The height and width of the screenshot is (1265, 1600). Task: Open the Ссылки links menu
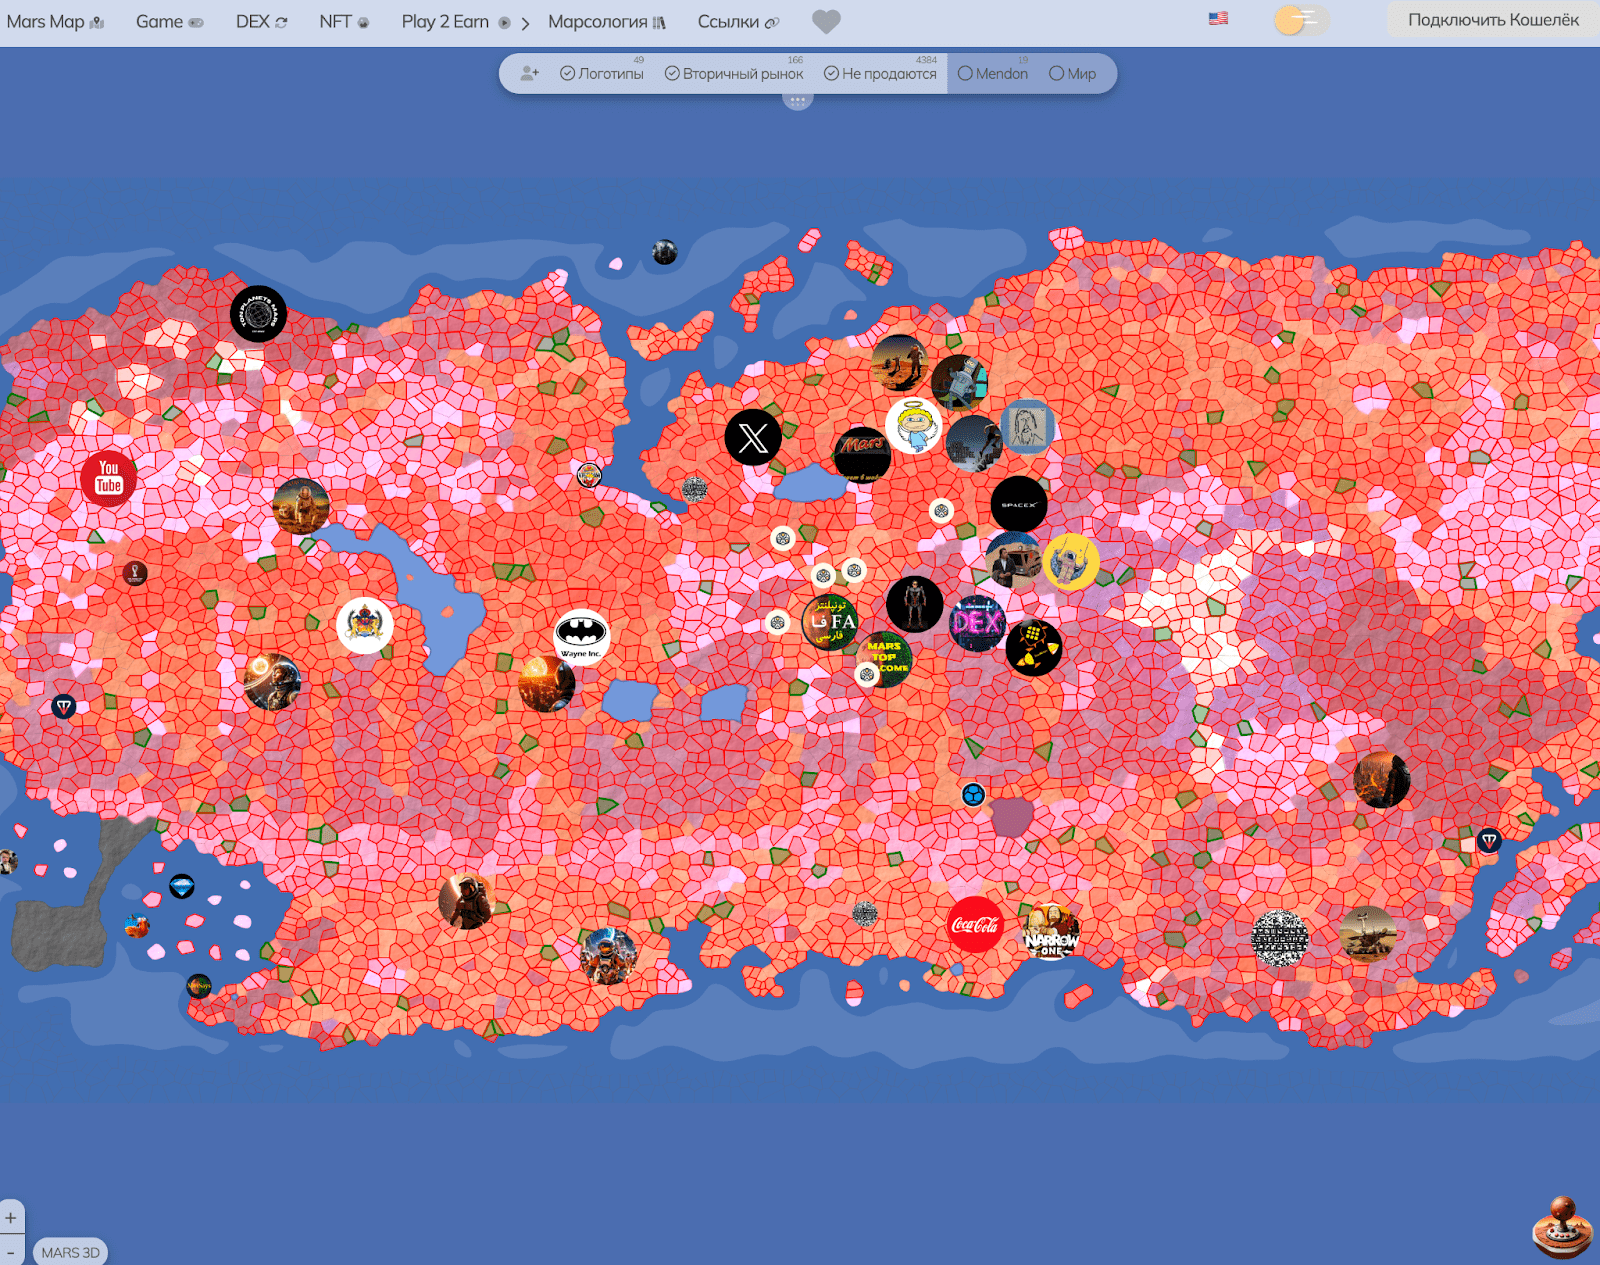click(738, 22)
